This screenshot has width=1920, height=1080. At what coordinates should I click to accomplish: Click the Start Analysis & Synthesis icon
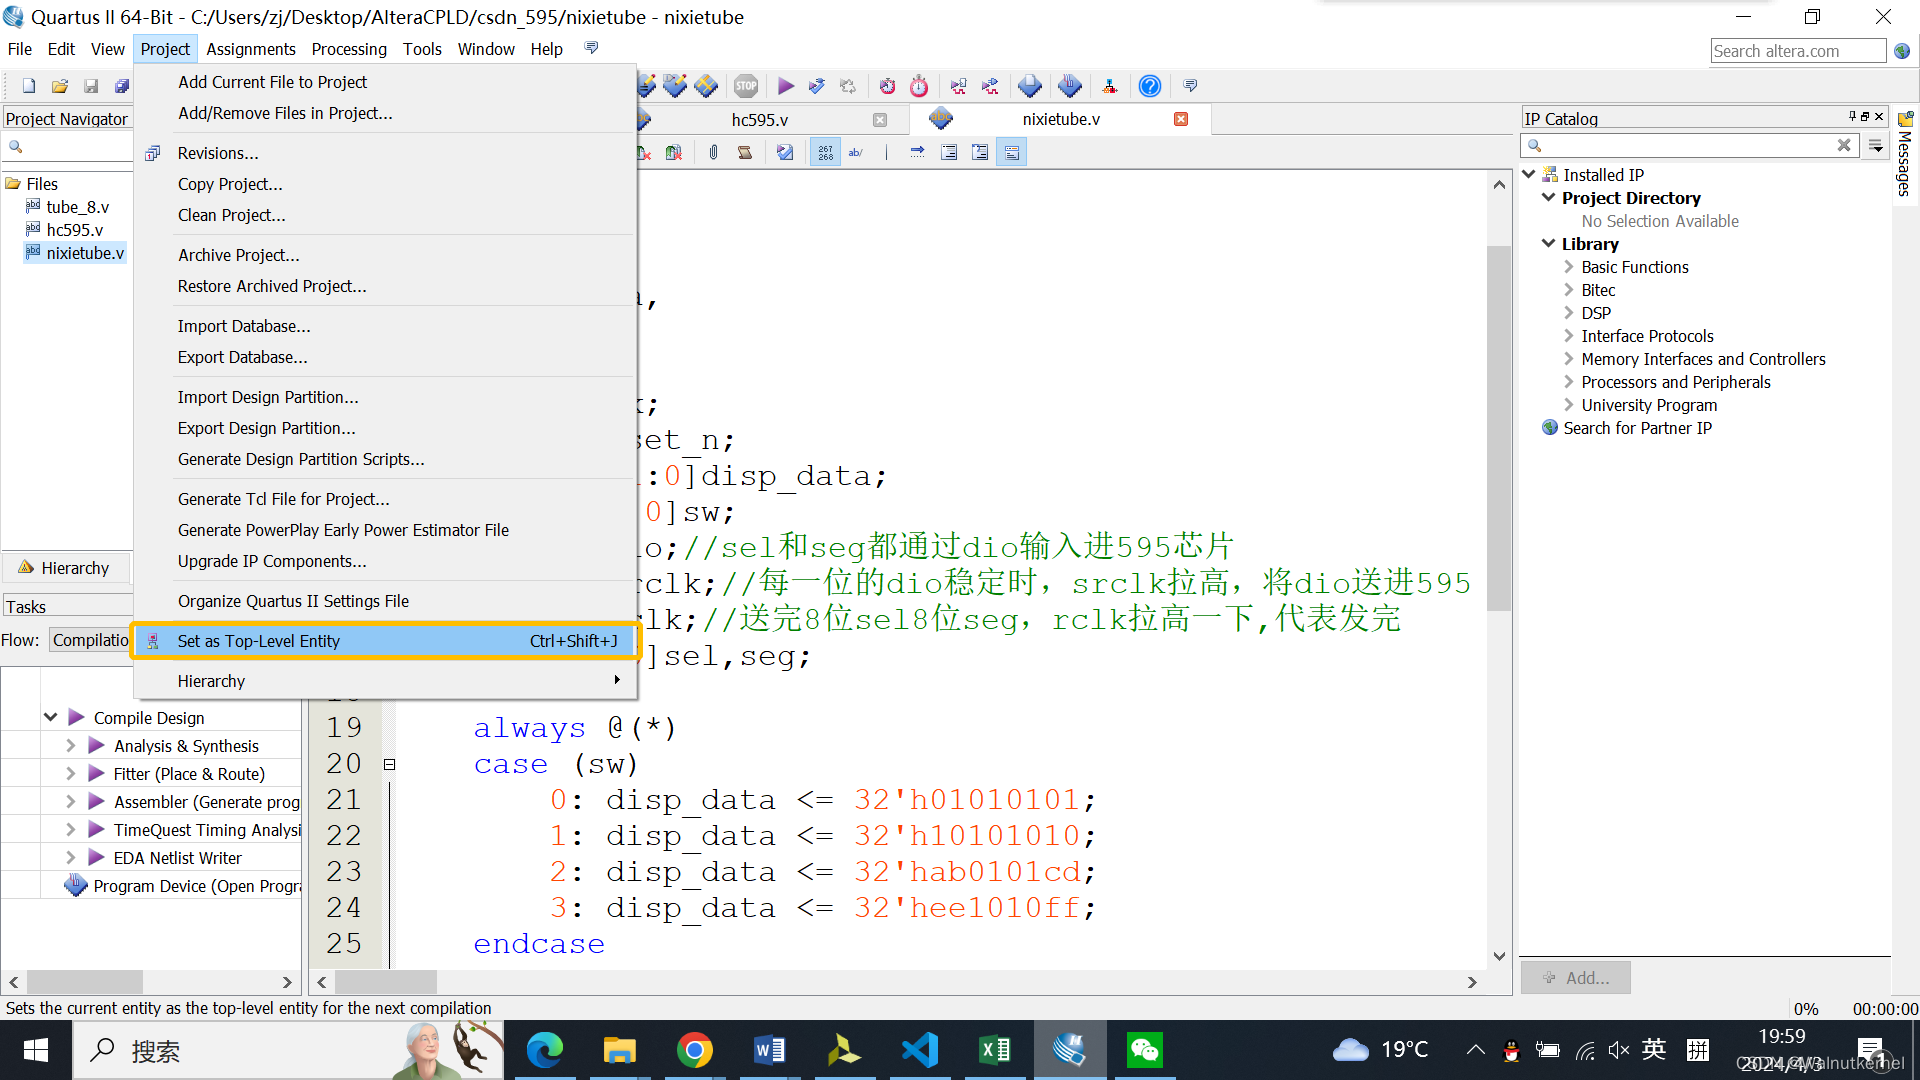pos(817,86)
